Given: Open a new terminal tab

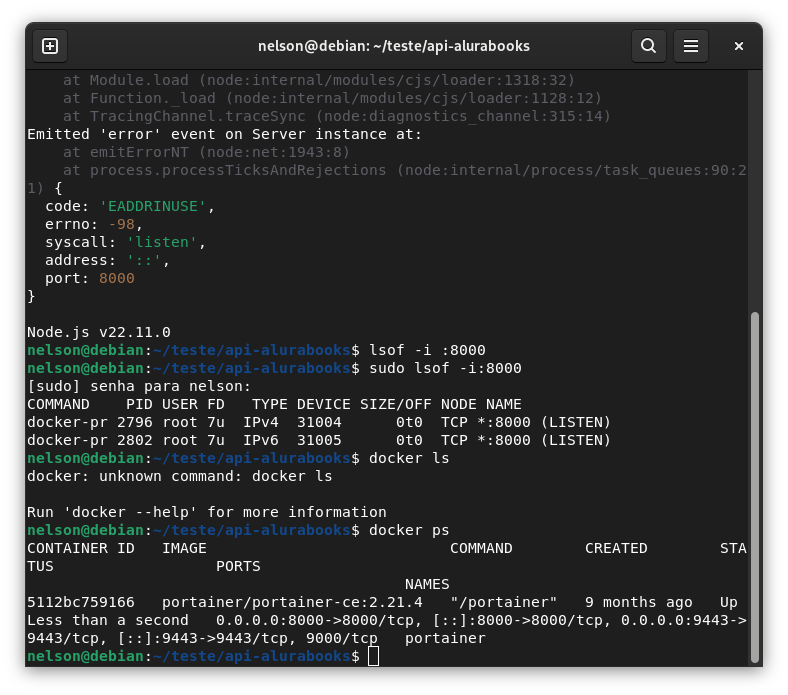Looking at the screenshot, I should 50,46.
